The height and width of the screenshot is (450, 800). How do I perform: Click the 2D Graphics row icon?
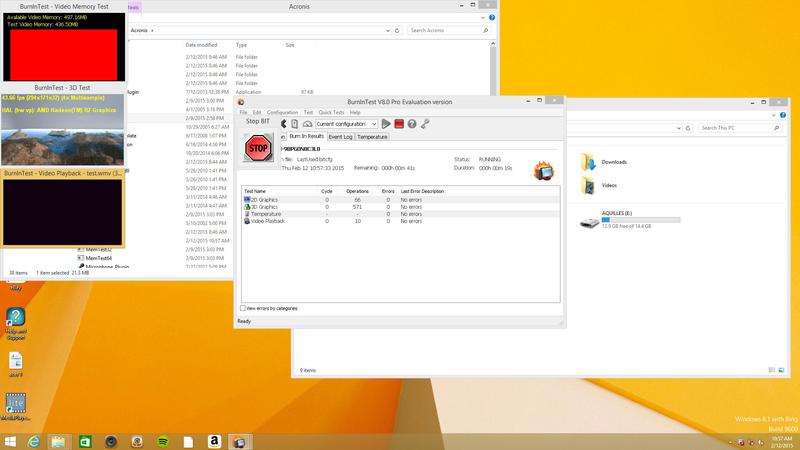pos(247,199)
